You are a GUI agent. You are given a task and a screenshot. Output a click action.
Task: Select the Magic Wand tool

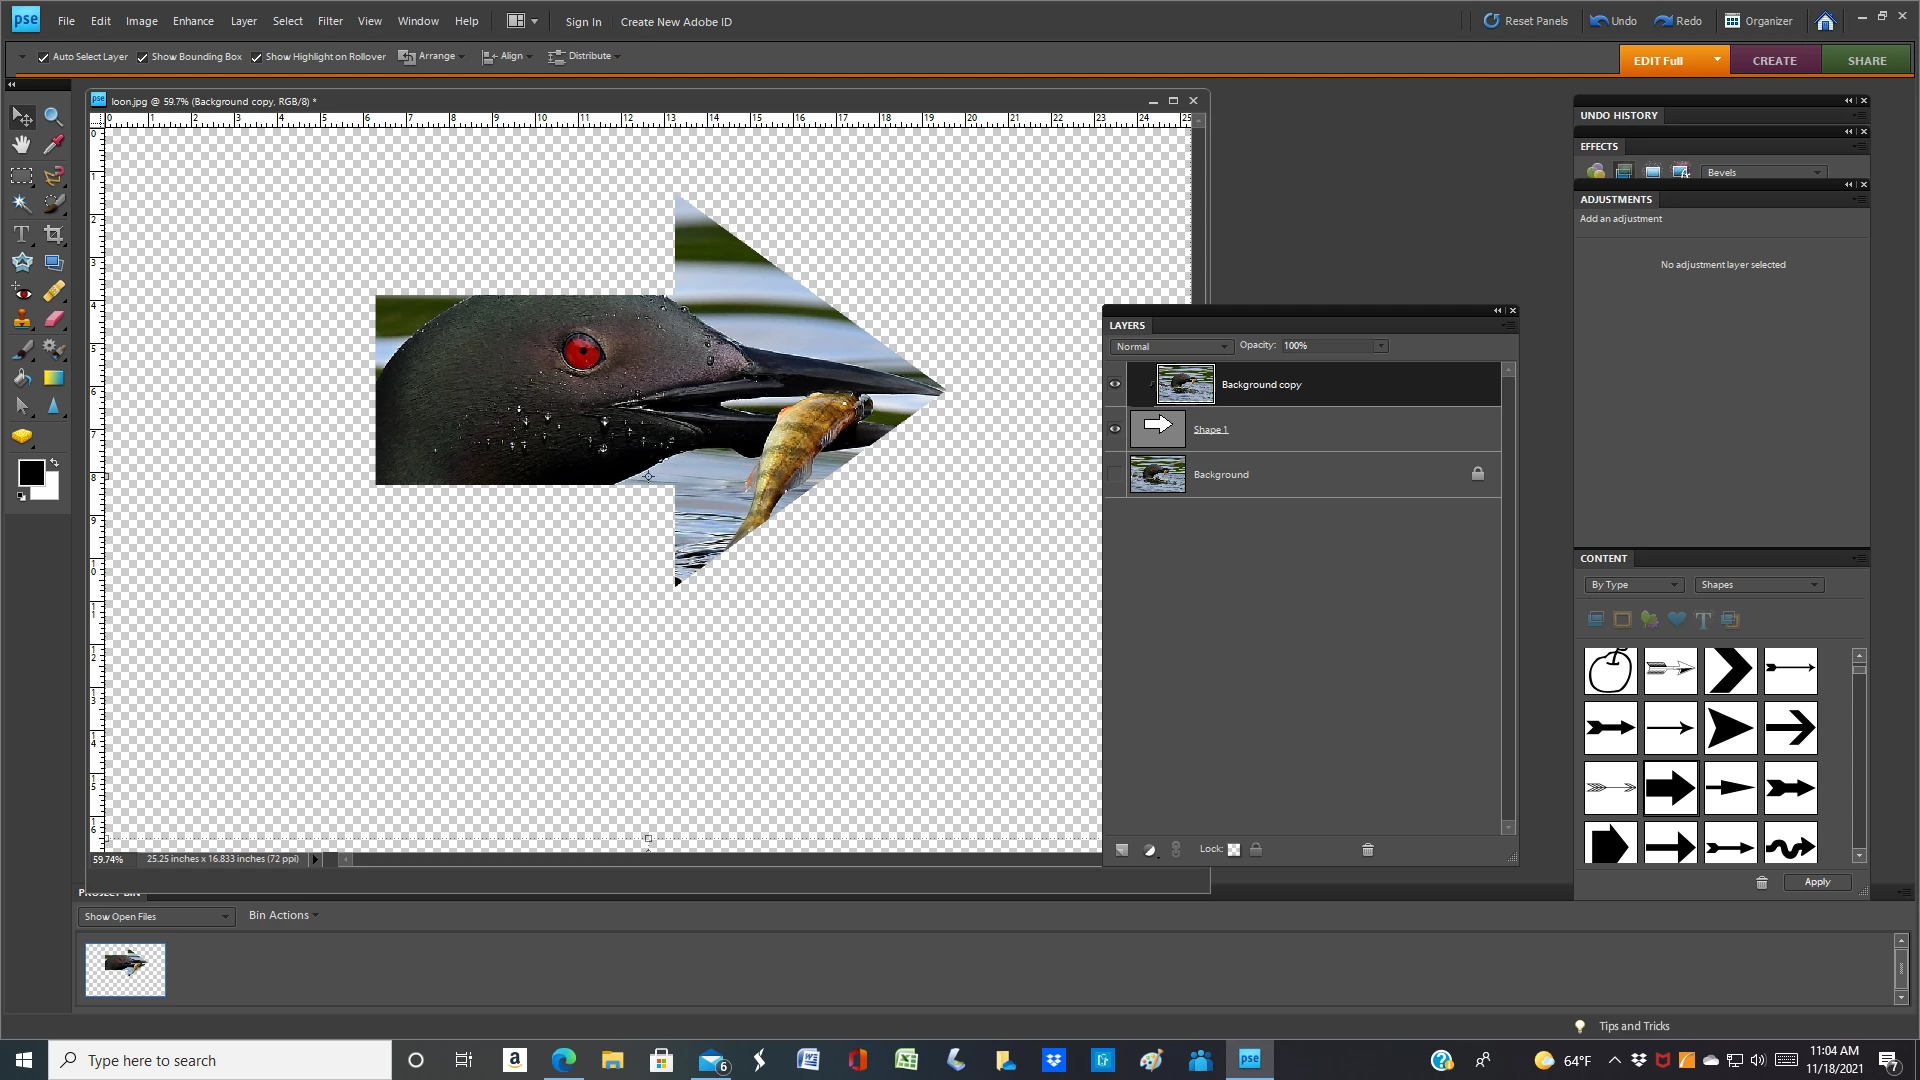[21, 203]
